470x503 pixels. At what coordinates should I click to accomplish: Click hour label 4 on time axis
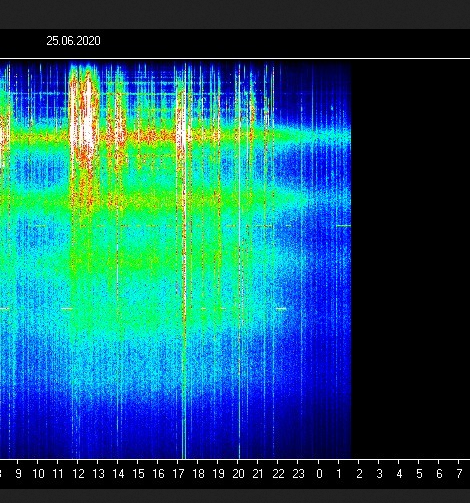click(399, 473)
